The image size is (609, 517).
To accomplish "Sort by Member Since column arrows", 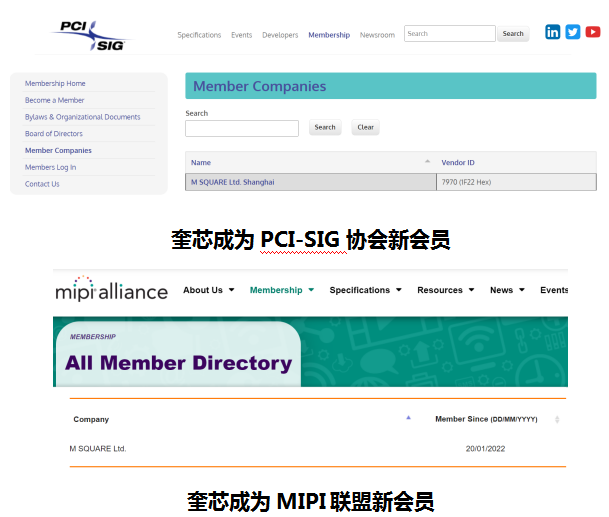I will (557, 419).
